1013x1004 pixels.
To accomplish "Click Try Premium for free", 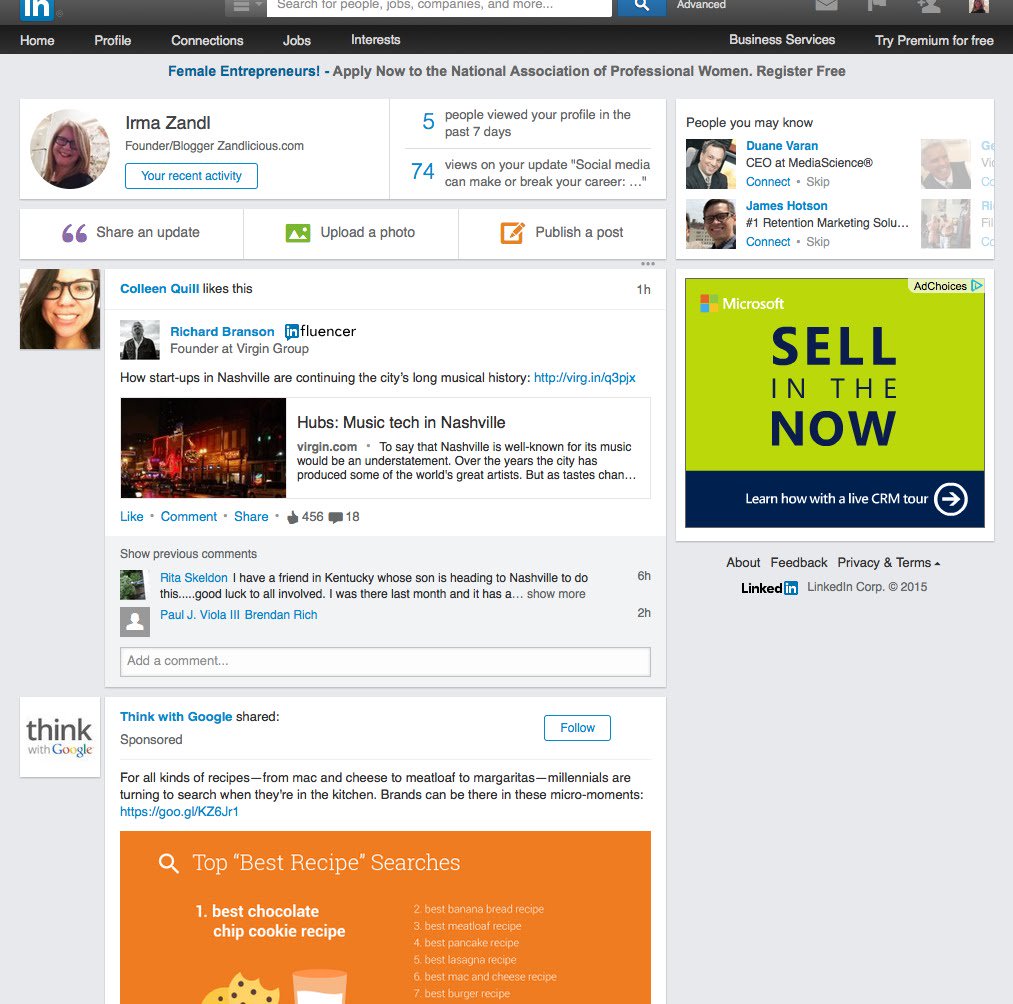I will [x=934, y=40].
